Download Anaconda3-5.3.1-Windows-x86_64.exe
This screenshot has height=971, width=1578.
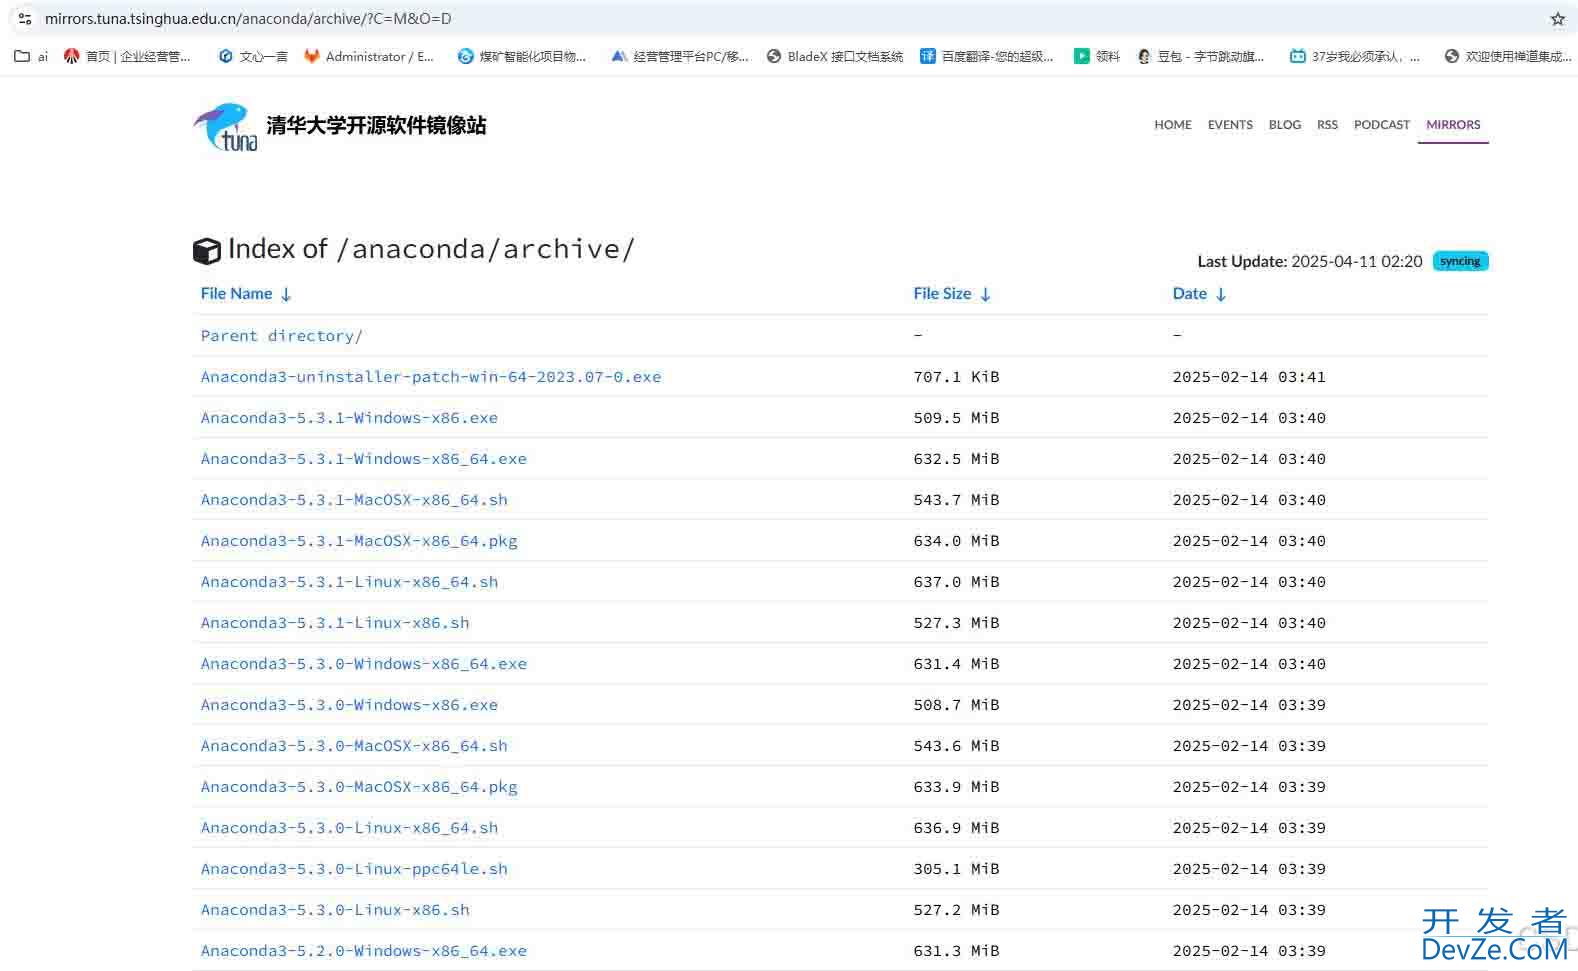[x=363, y=459]
